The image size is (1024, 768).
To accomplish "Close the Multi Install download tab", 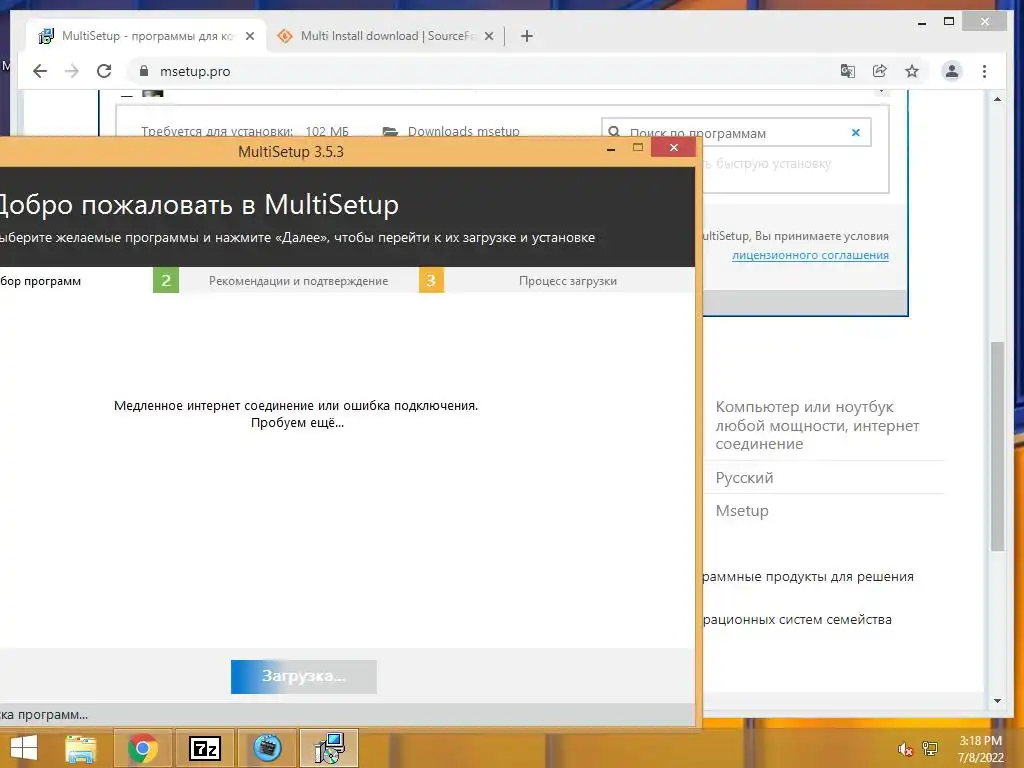I will coord(488,36).
